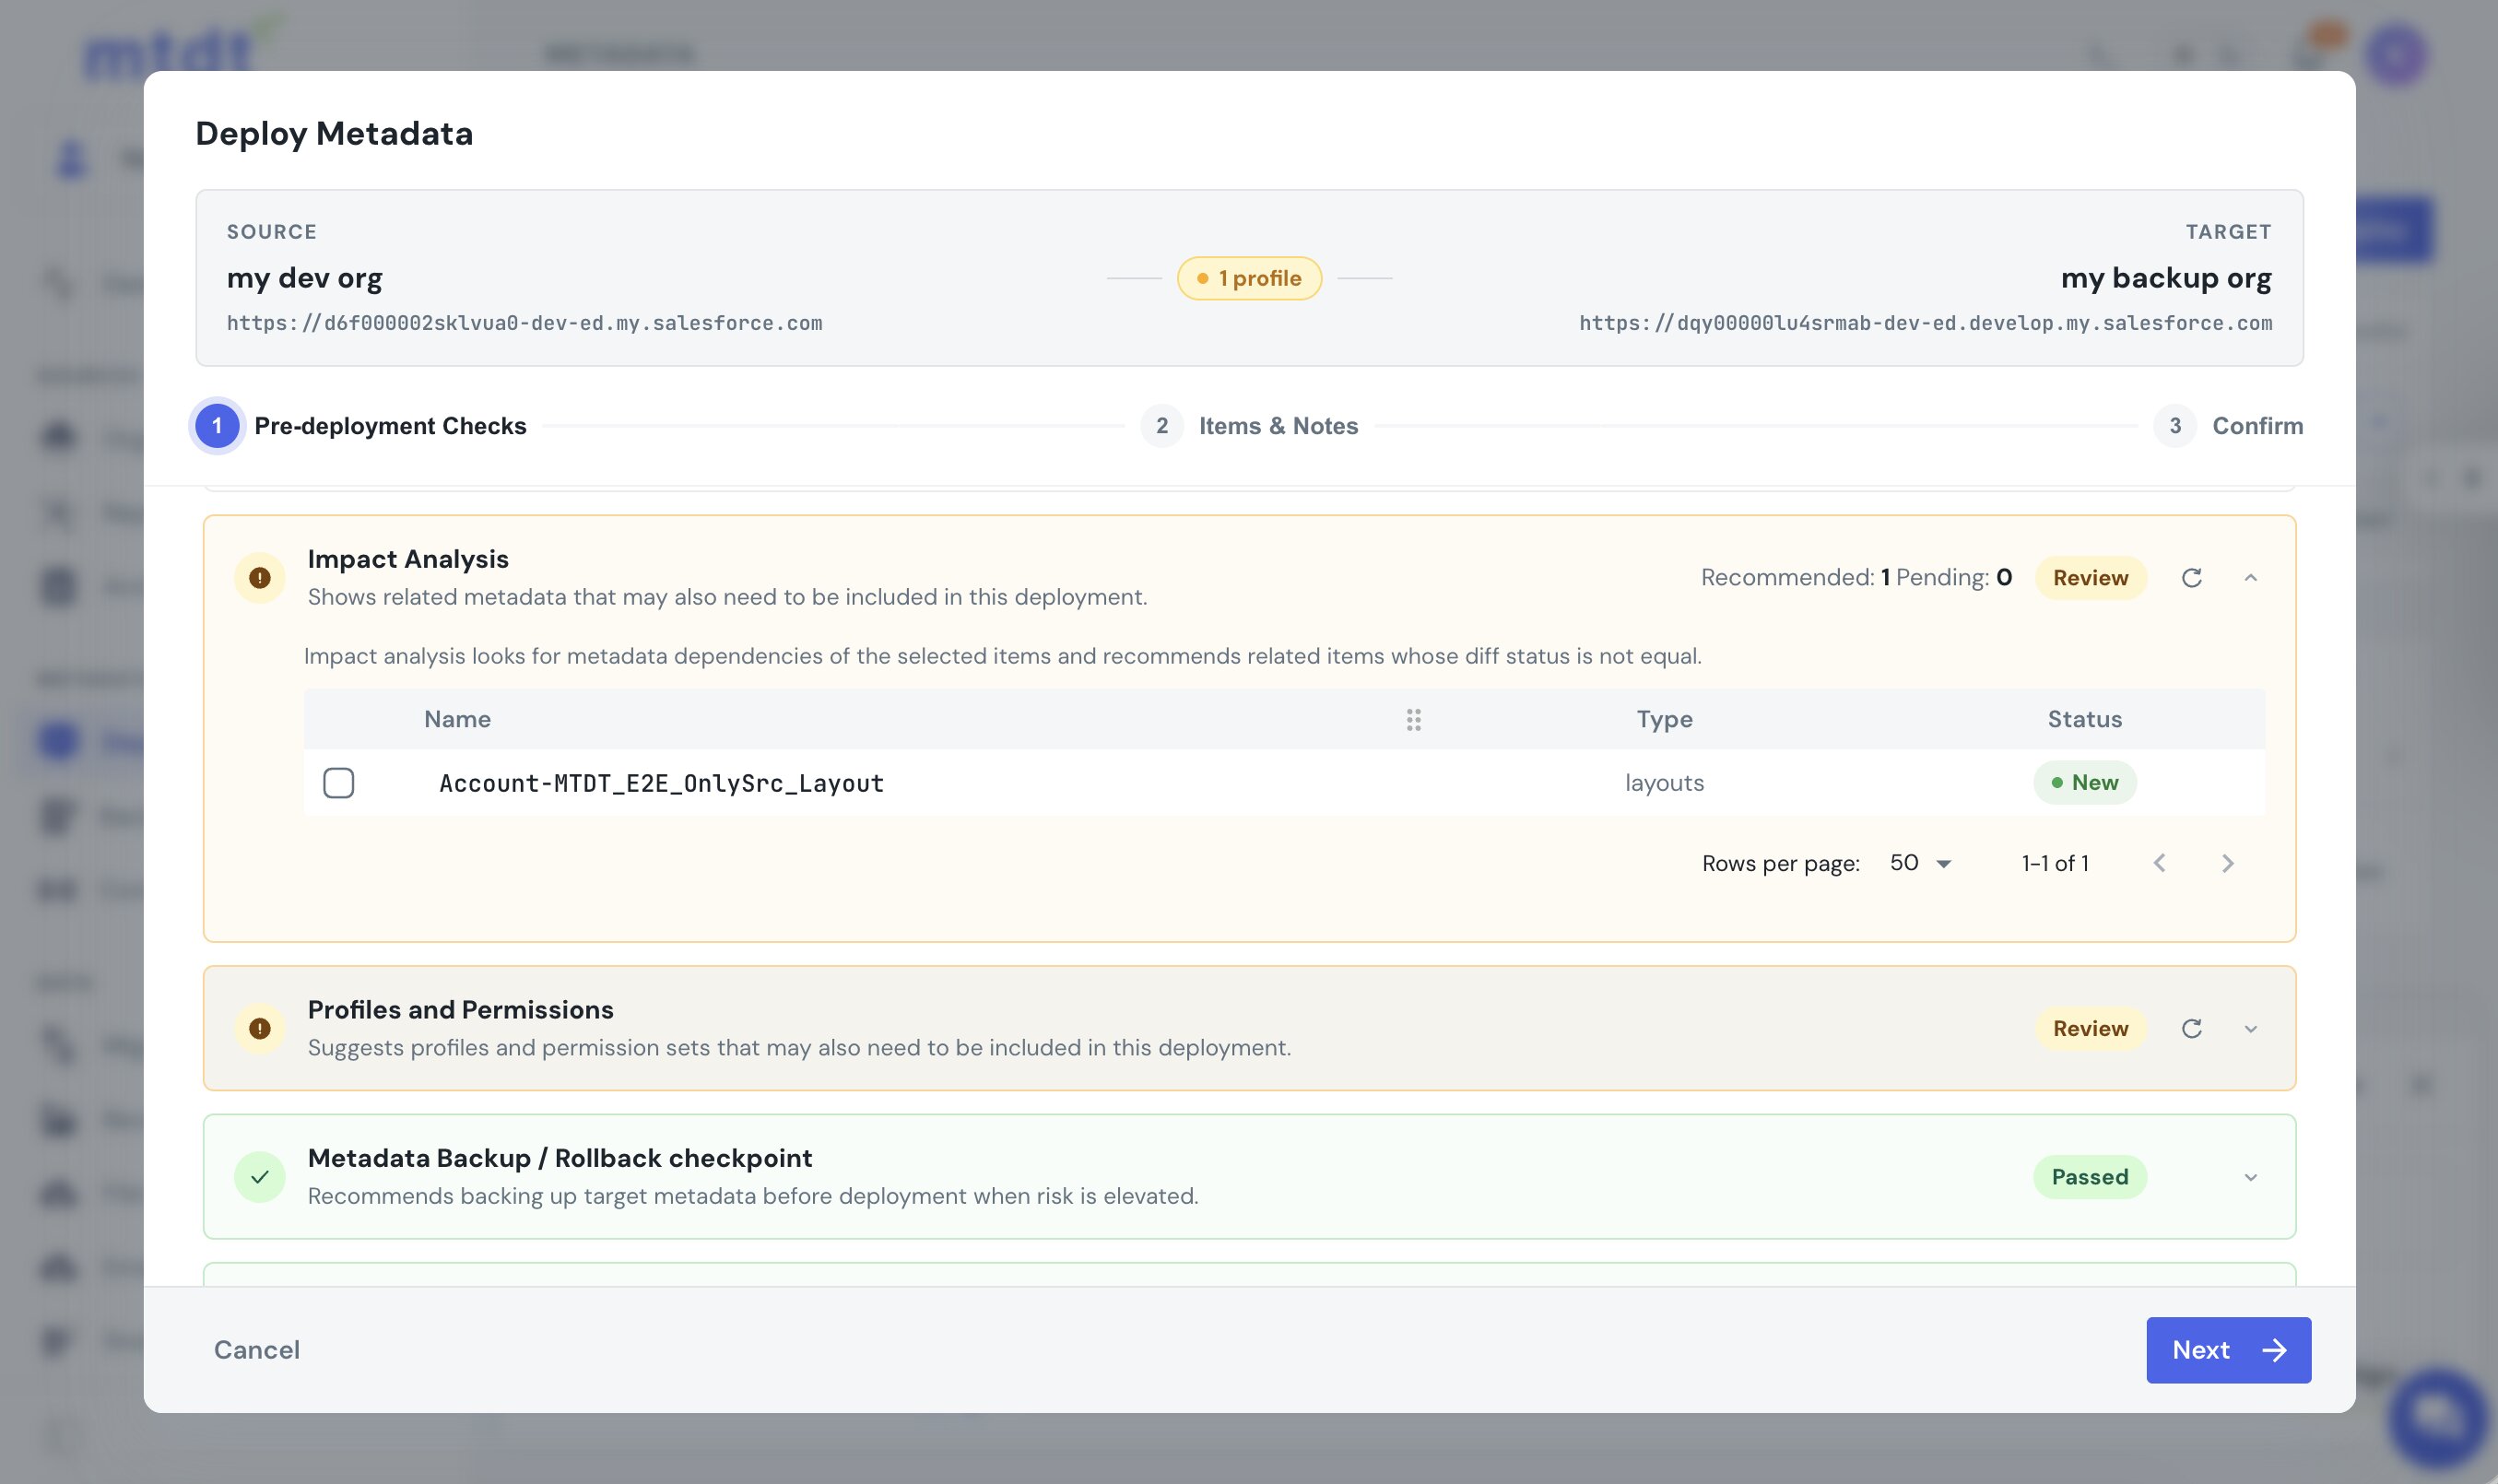Click the Name column header
Screen dimensions: 2498x1484
(457, 719)
